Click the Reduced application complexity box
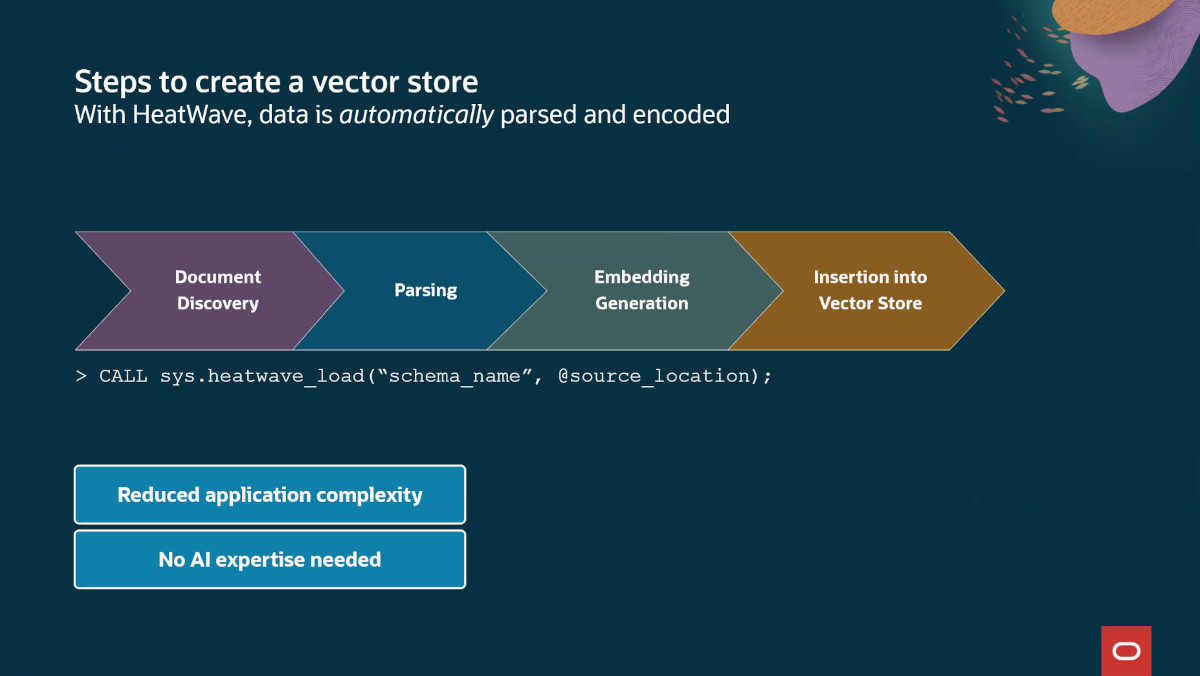Image resolution: width=1200 pixels, height=676 pixels. coord(270,495)
